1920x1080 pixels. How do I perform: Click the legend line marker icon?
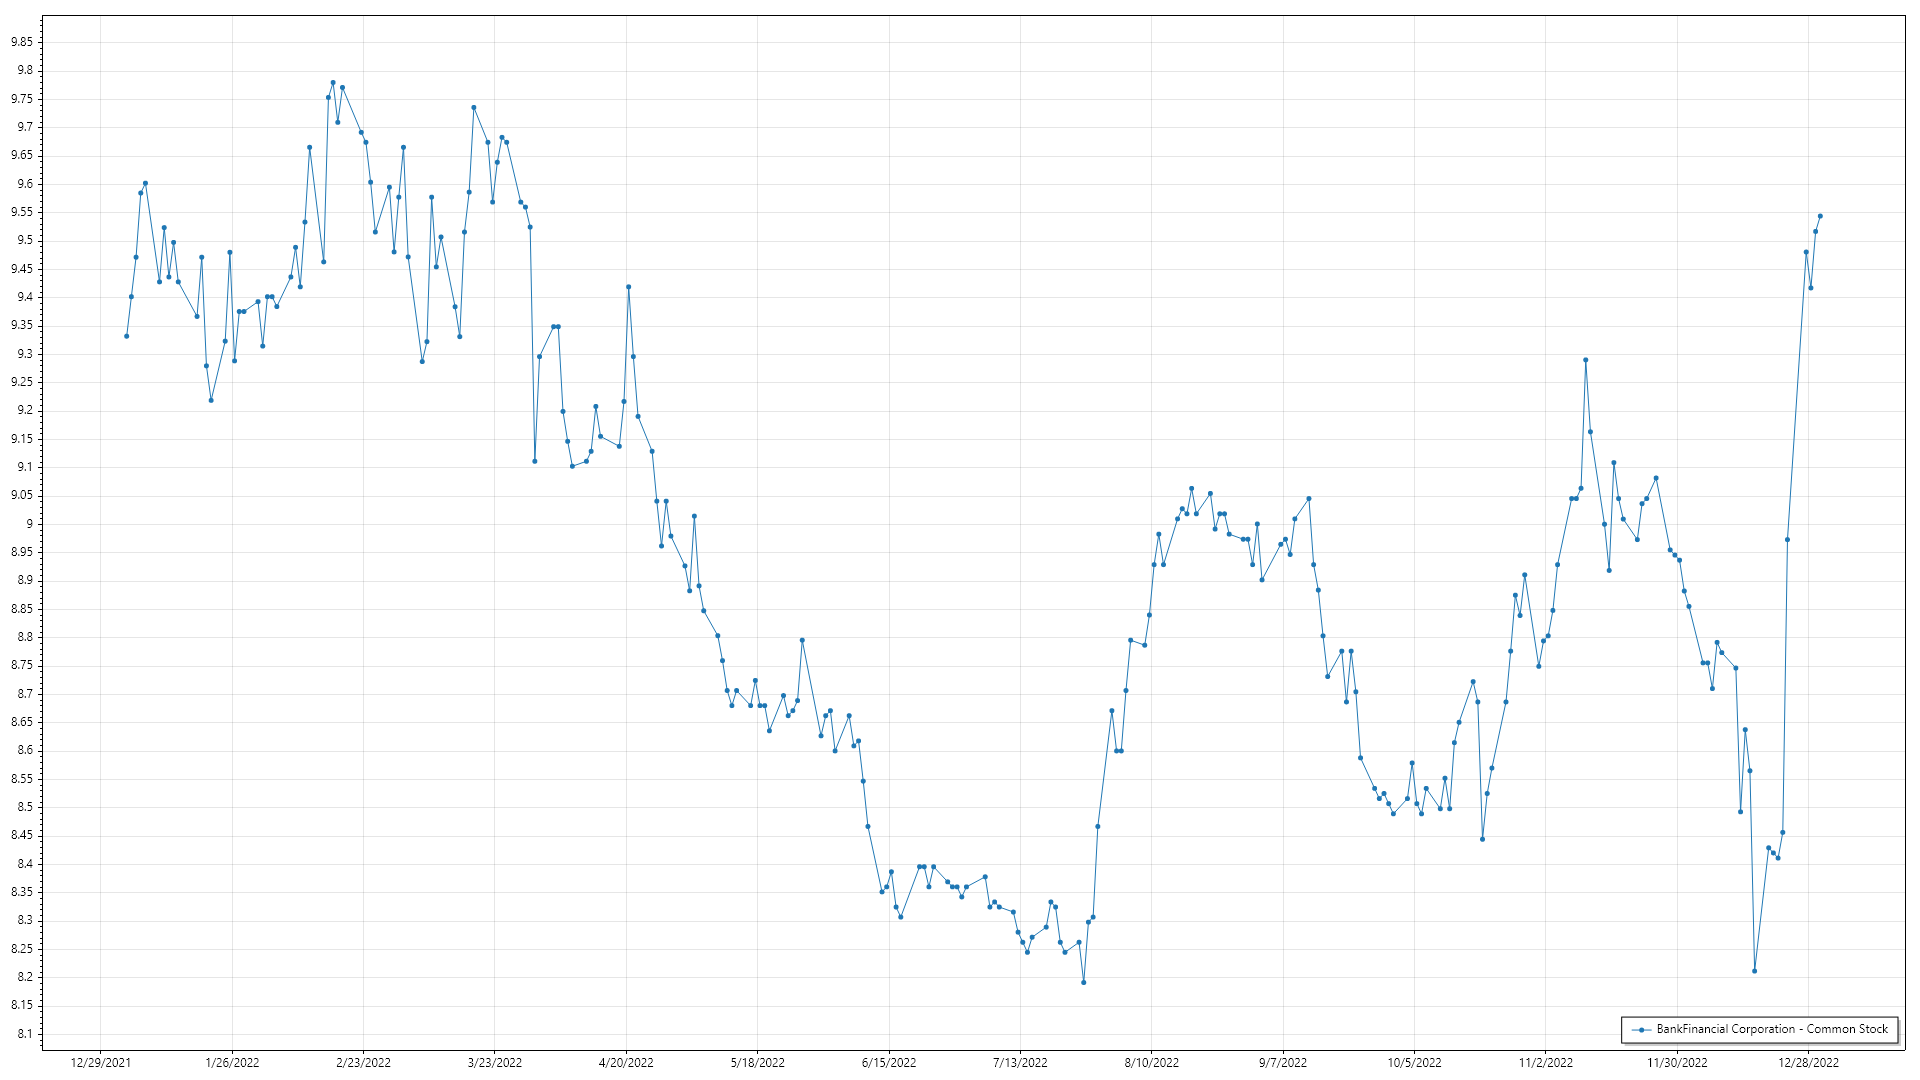point(1641,1029)
